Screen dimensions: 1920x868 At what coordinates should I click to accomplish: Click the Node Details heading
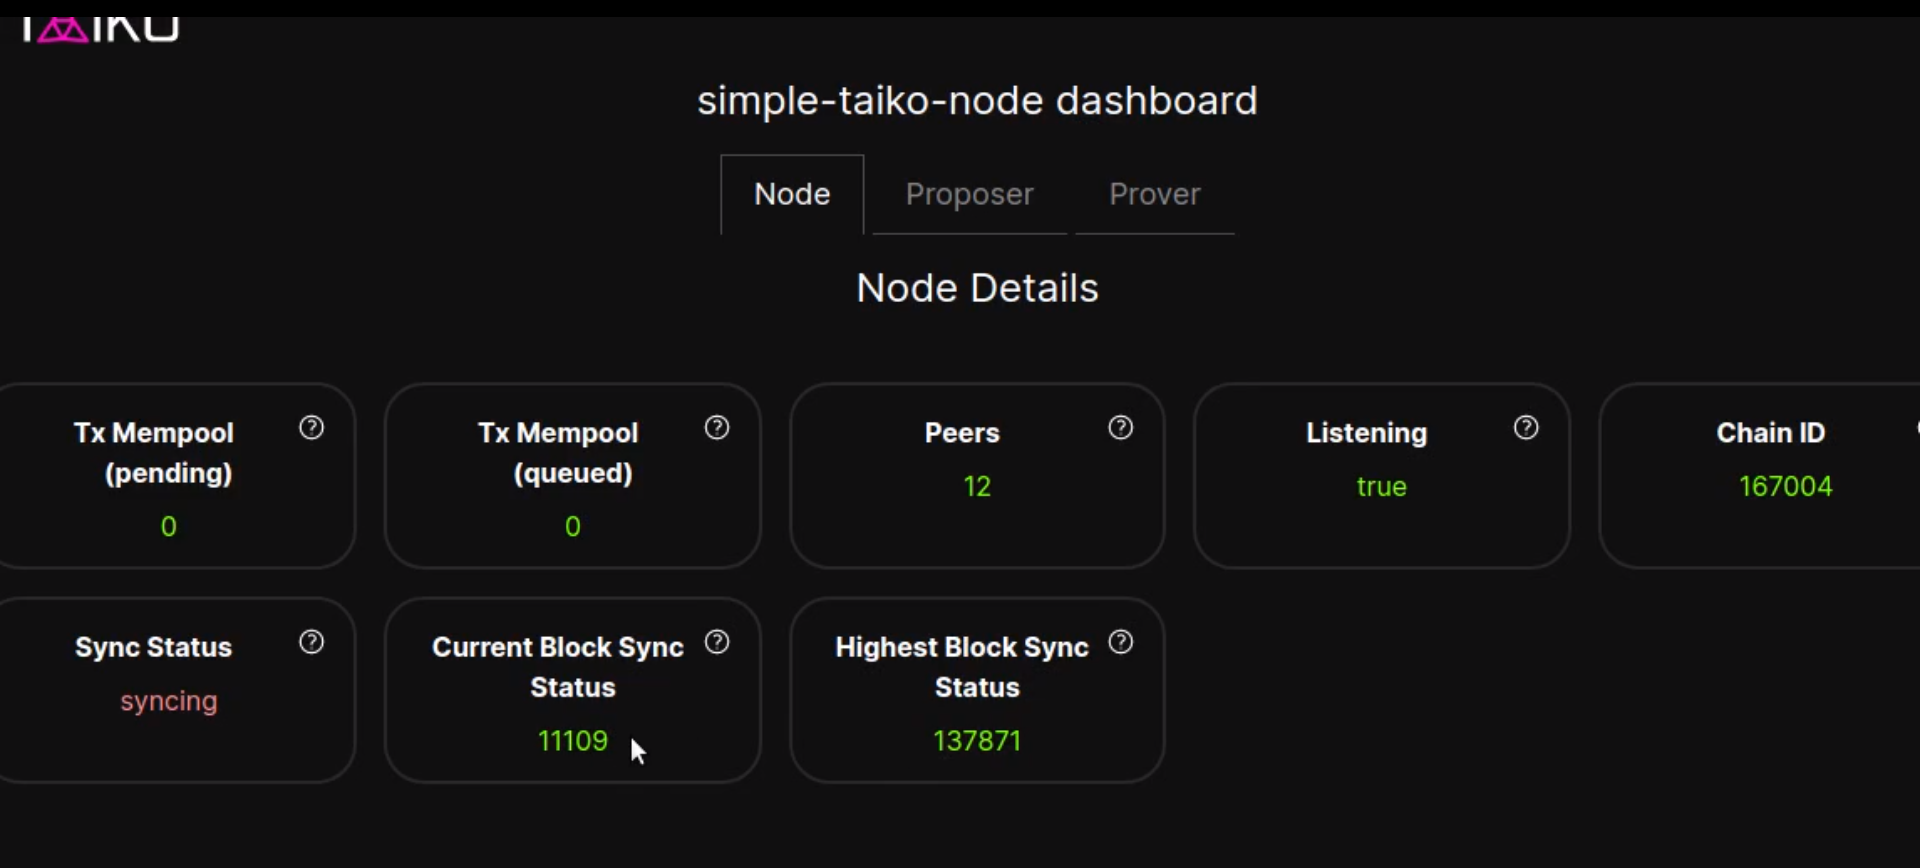977,288
